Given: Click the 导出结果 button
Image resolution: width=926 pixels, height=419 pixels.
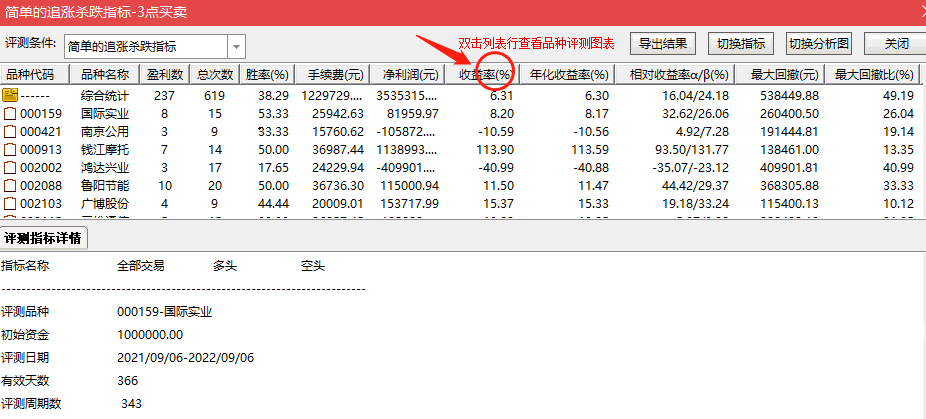Looking at the screenshot, I should 663,43.
